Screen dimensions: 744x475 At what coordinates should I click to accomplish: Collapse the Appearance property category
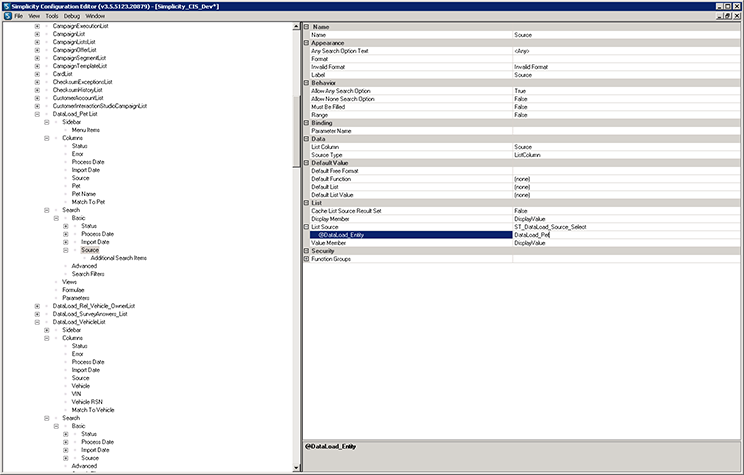(306, 43)
